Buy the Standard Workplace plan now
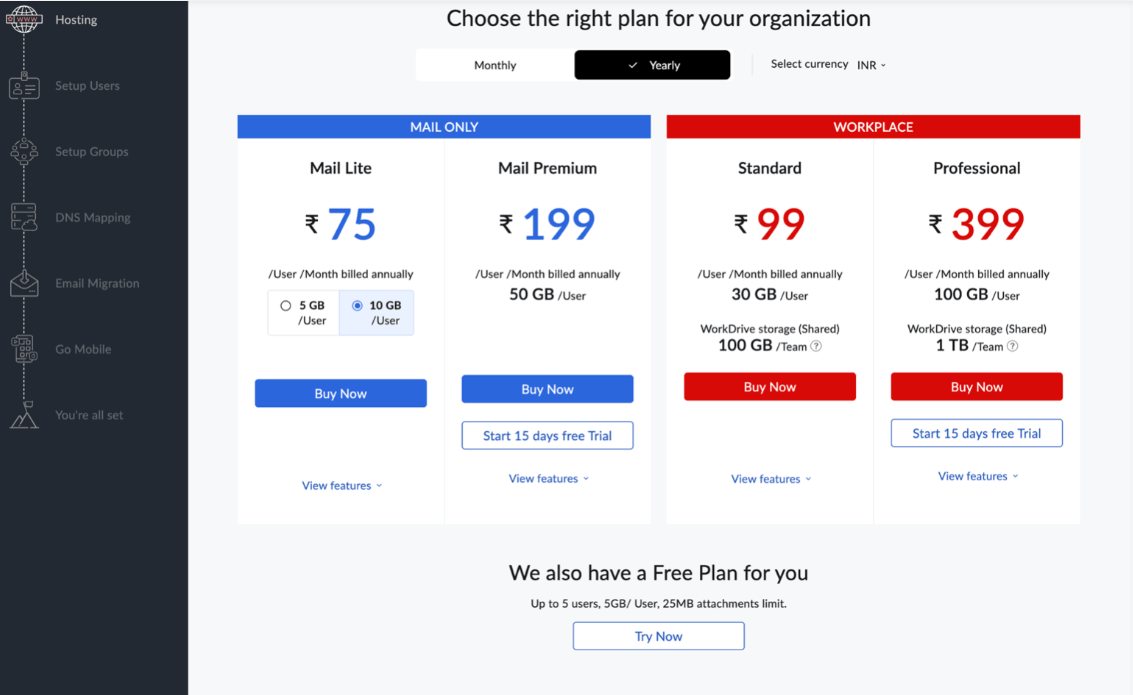This screenshot has height=695, width=1133. click(x=769, y=386)
